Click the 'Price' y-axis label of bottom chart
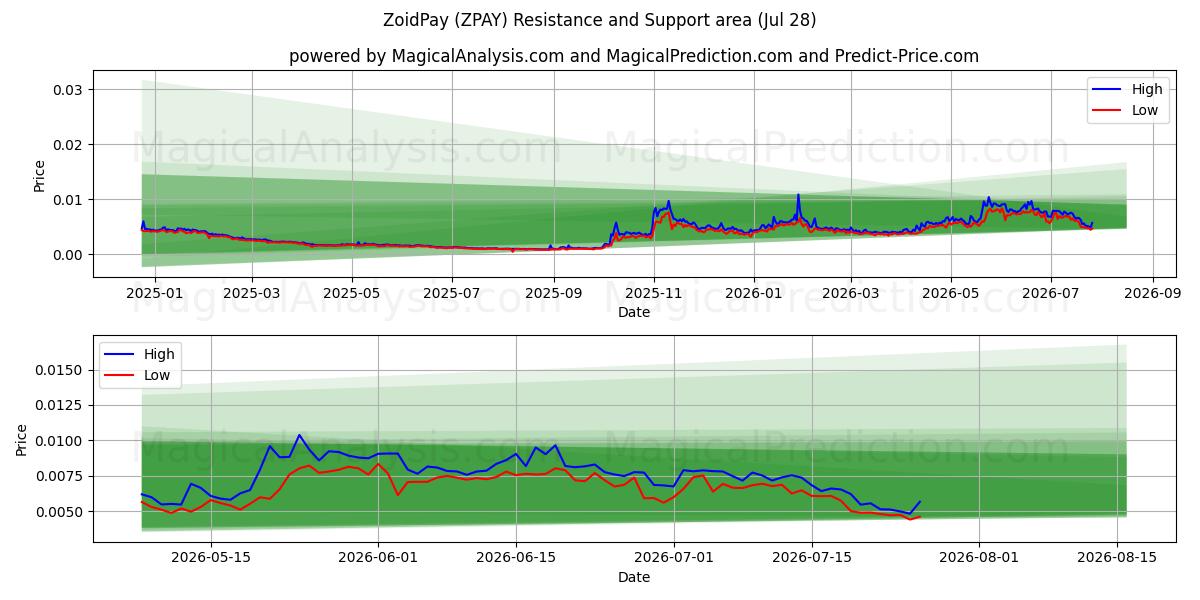Screen dimensions: 1200x600 click(23, 439)
